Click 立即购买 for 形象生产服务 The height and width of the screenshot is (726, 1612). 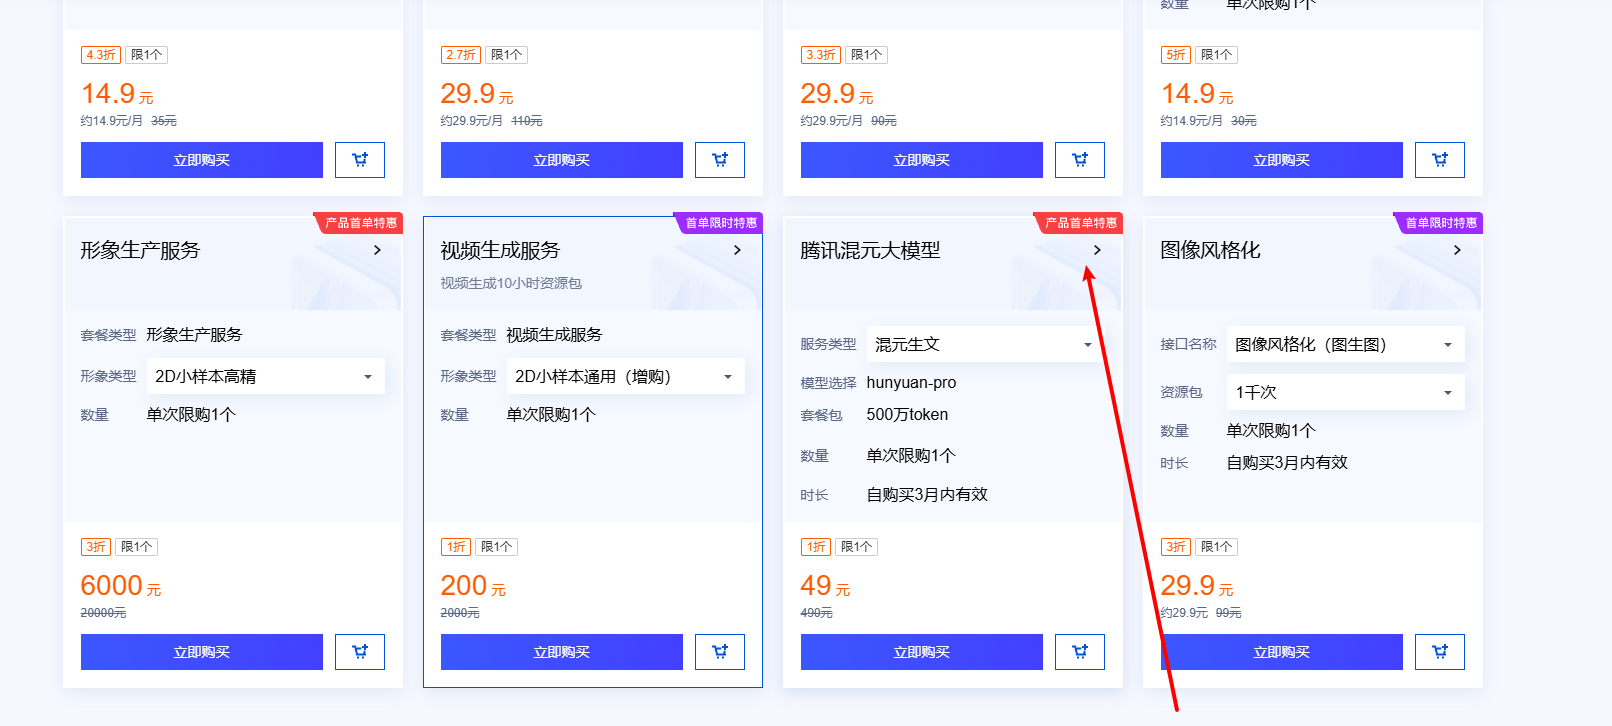tap(202, 652)
